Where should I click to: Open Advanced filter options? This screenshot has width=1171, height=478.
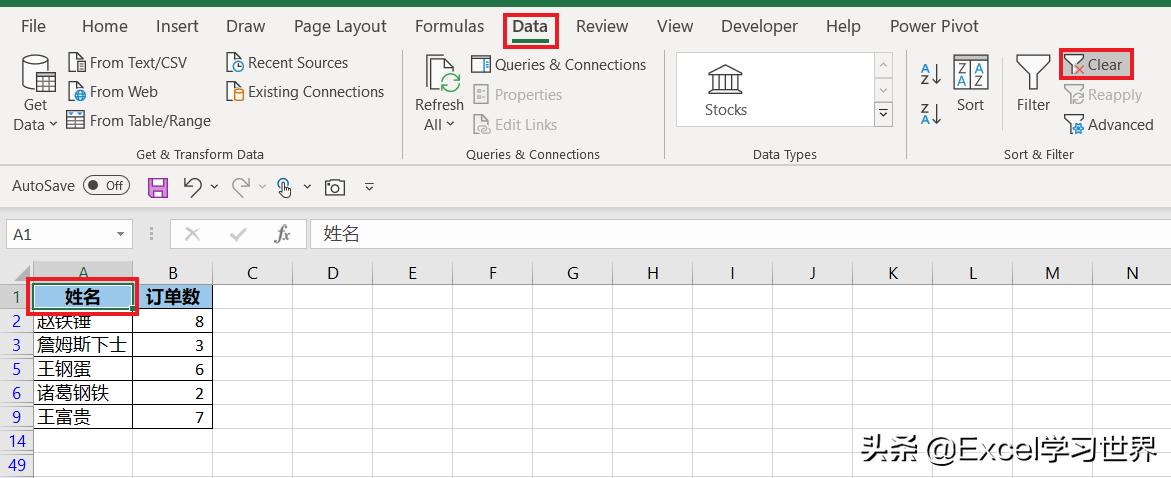[1109, 125]
